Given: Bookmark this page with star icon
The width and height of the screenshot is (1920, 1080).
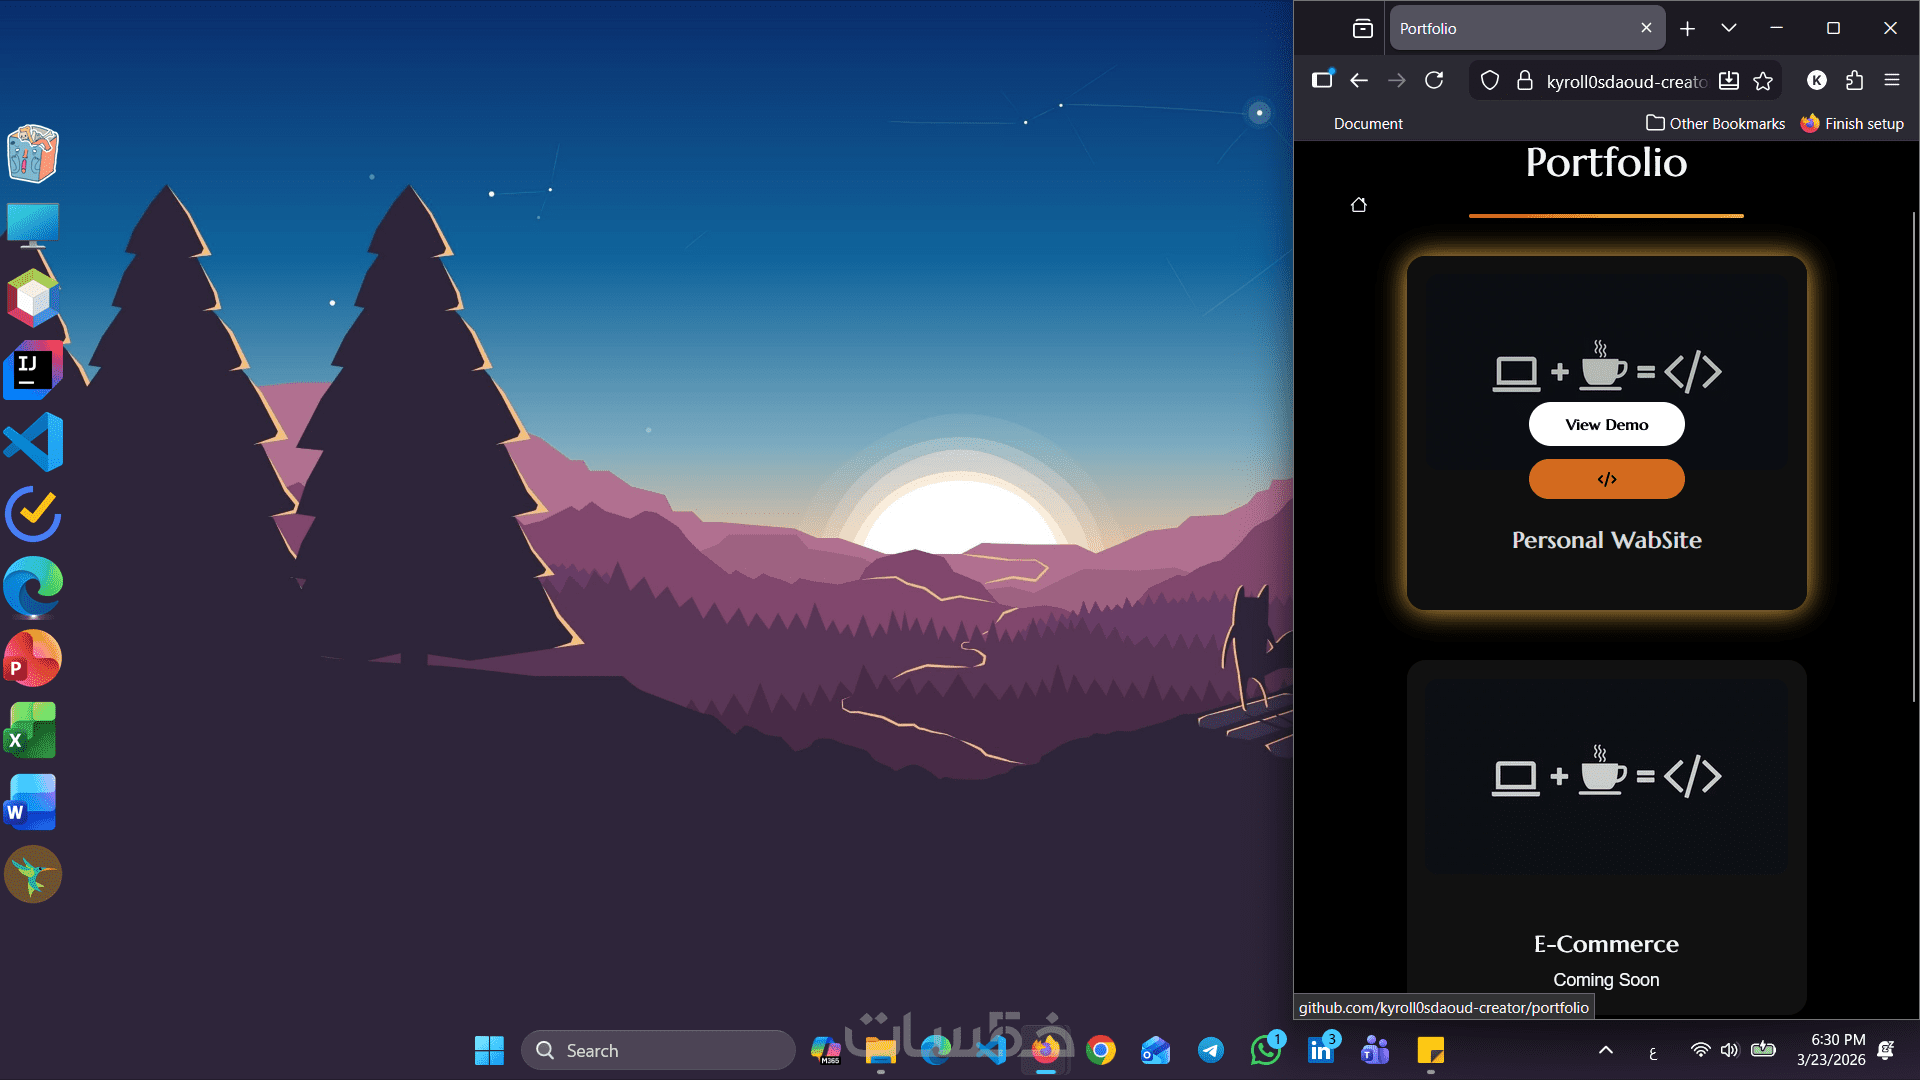Looking at the screenshot, I should pyautogui.click(x=1763, y=81).
